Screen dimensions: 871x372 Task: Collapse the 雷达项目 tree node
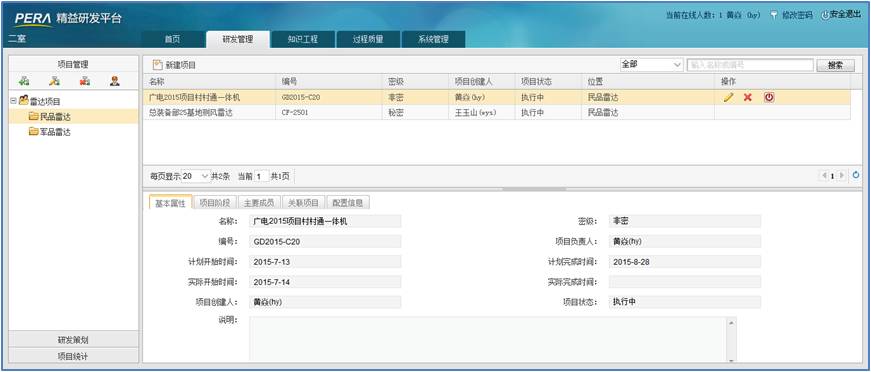point(13,101)
